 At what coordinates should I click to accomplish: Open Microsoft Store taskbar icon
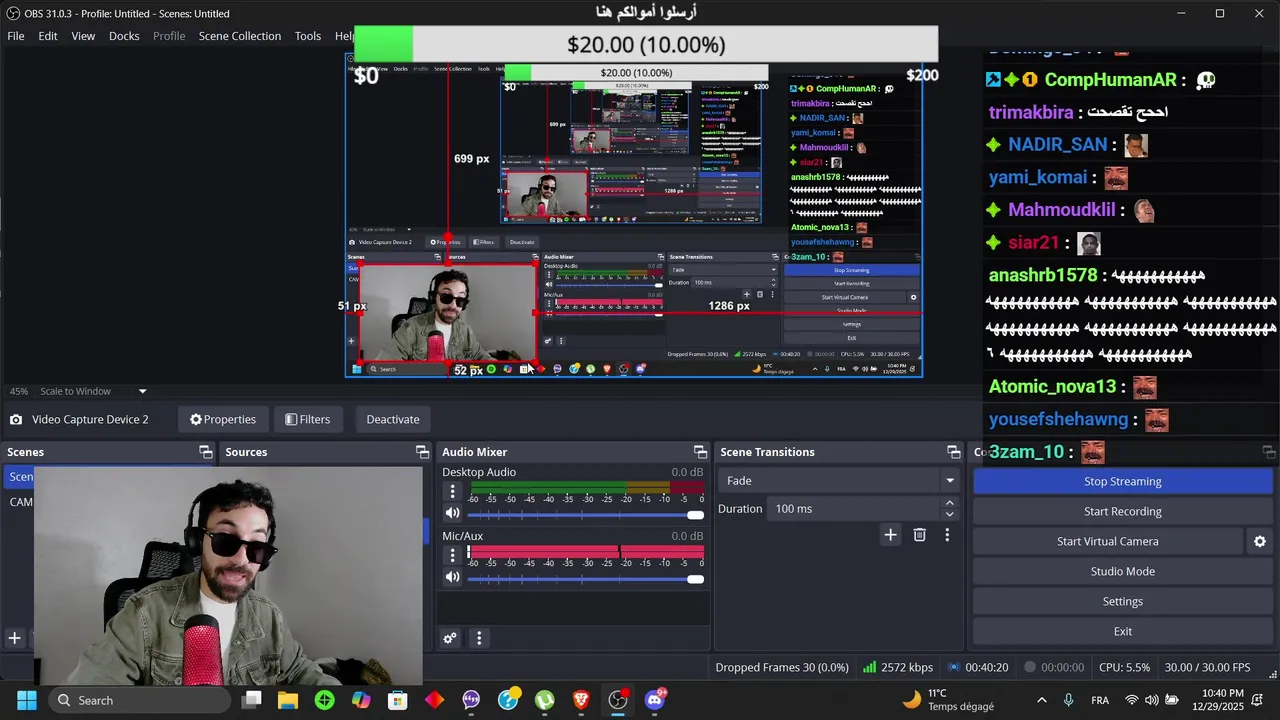click(398, 700)
